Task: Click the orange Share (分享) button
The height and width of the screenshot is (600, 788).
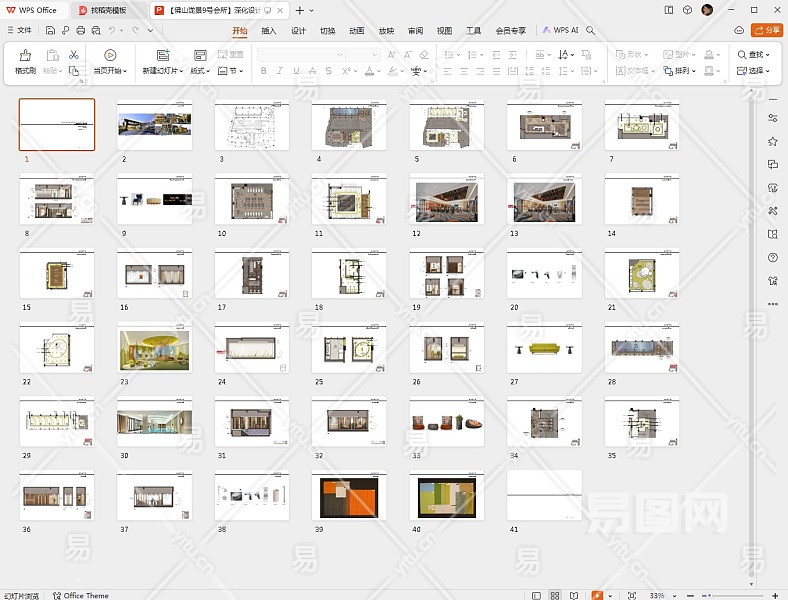Action: click(x=766, y=31)
